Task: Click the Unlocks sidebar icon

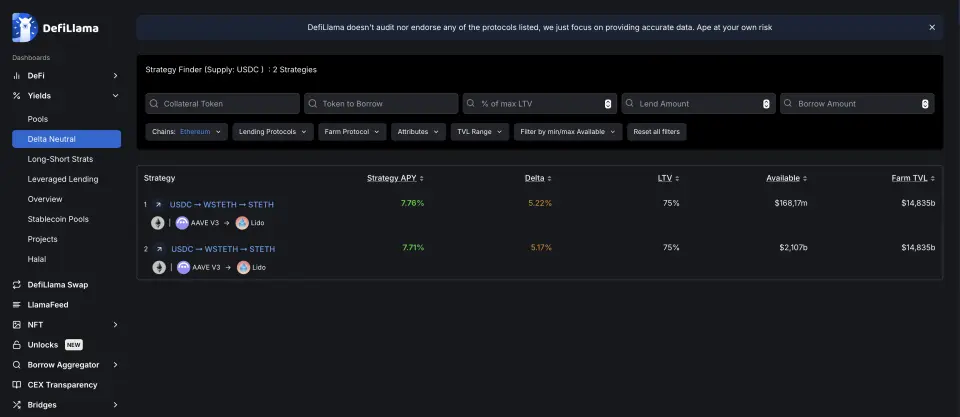Action: [x=17, y=345]
